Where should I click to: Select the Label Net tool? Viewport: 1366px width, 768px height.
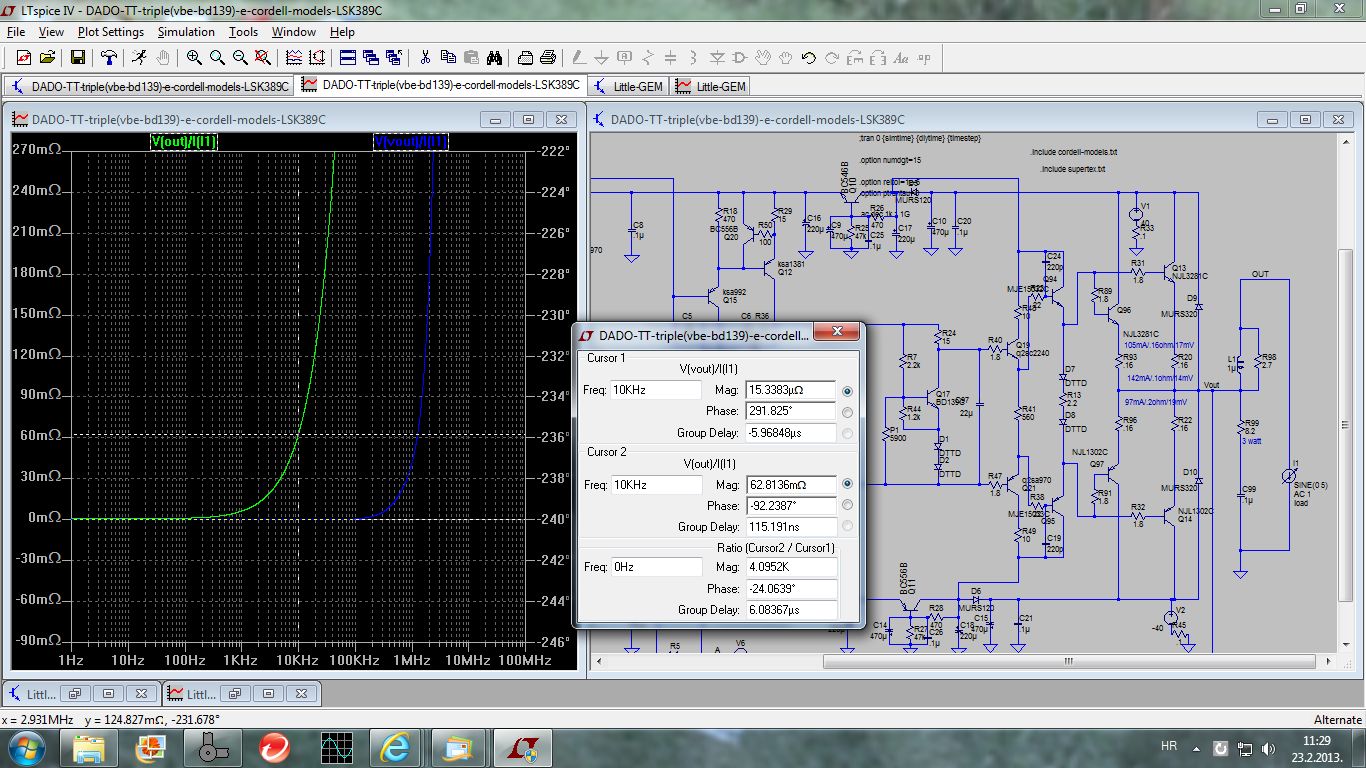(624, 57)
